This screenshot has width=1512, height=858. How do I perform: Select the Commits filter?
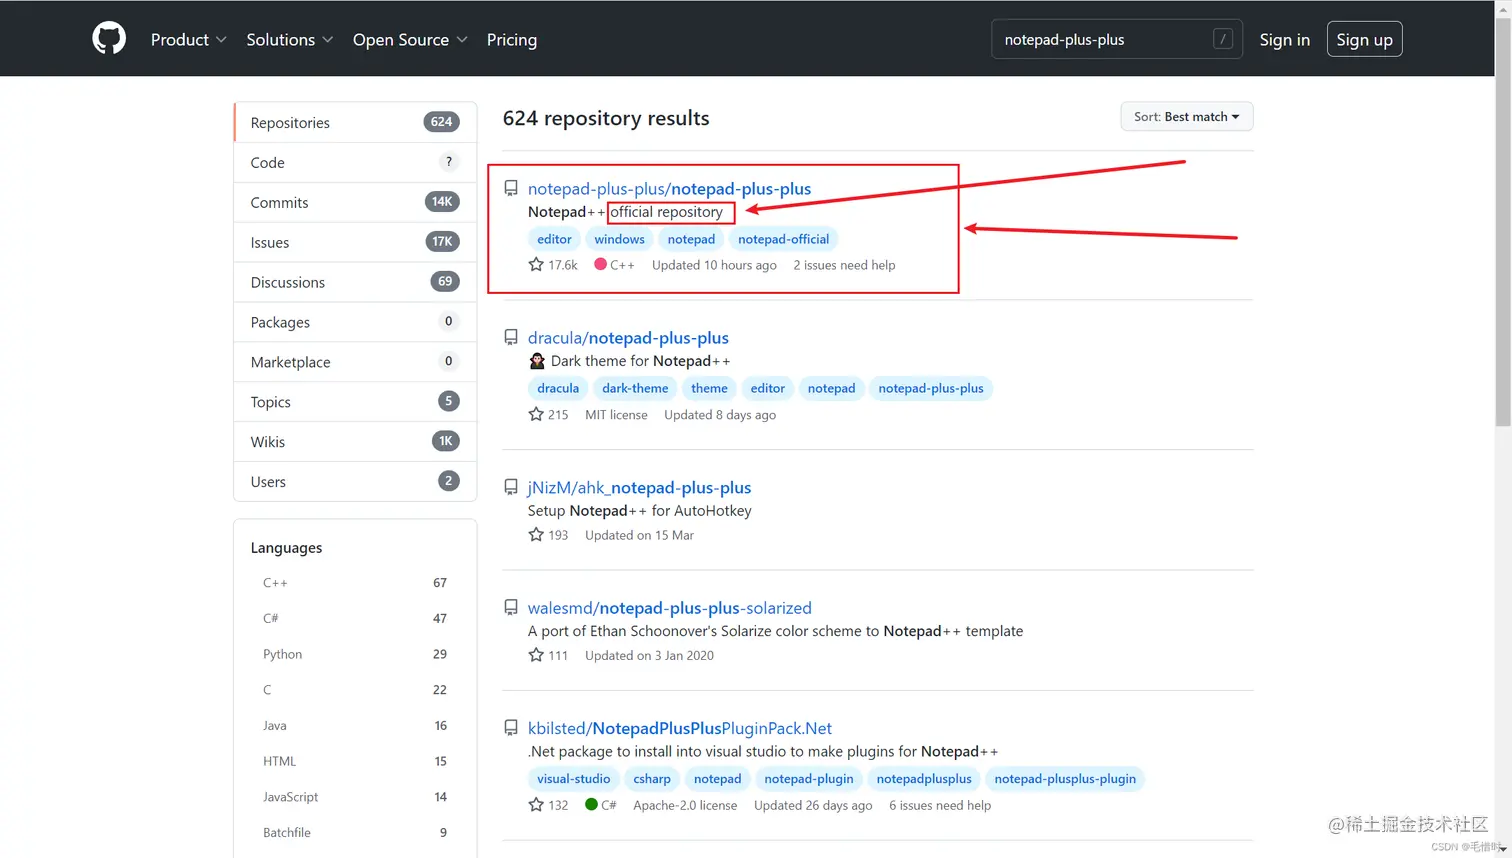pos(355,202)
